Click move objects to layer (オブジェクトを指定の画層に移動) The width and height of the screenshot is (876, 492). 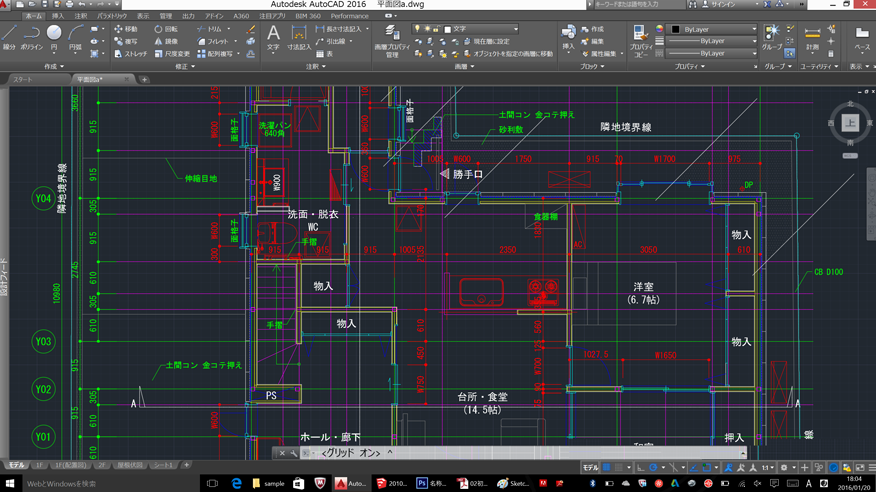[x=508, y=54]
